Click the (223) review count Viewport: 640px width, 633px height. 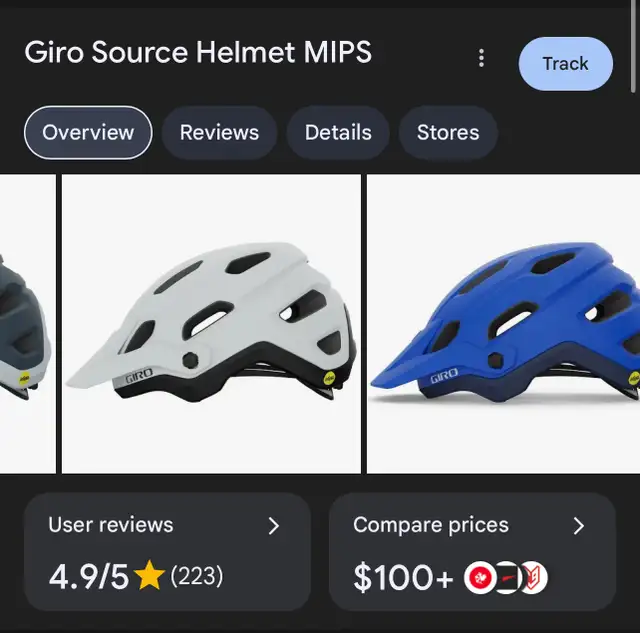coord(197,576)
